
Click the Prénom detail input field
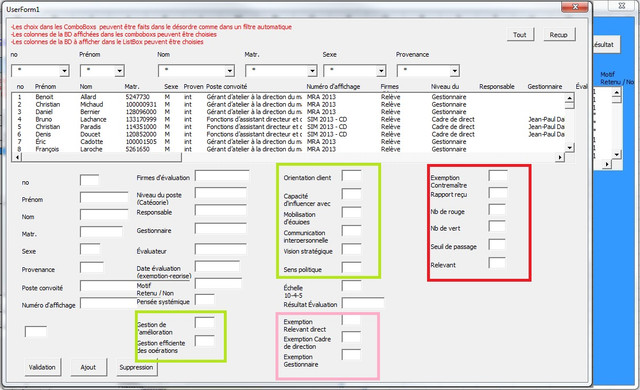click(104, 197)
